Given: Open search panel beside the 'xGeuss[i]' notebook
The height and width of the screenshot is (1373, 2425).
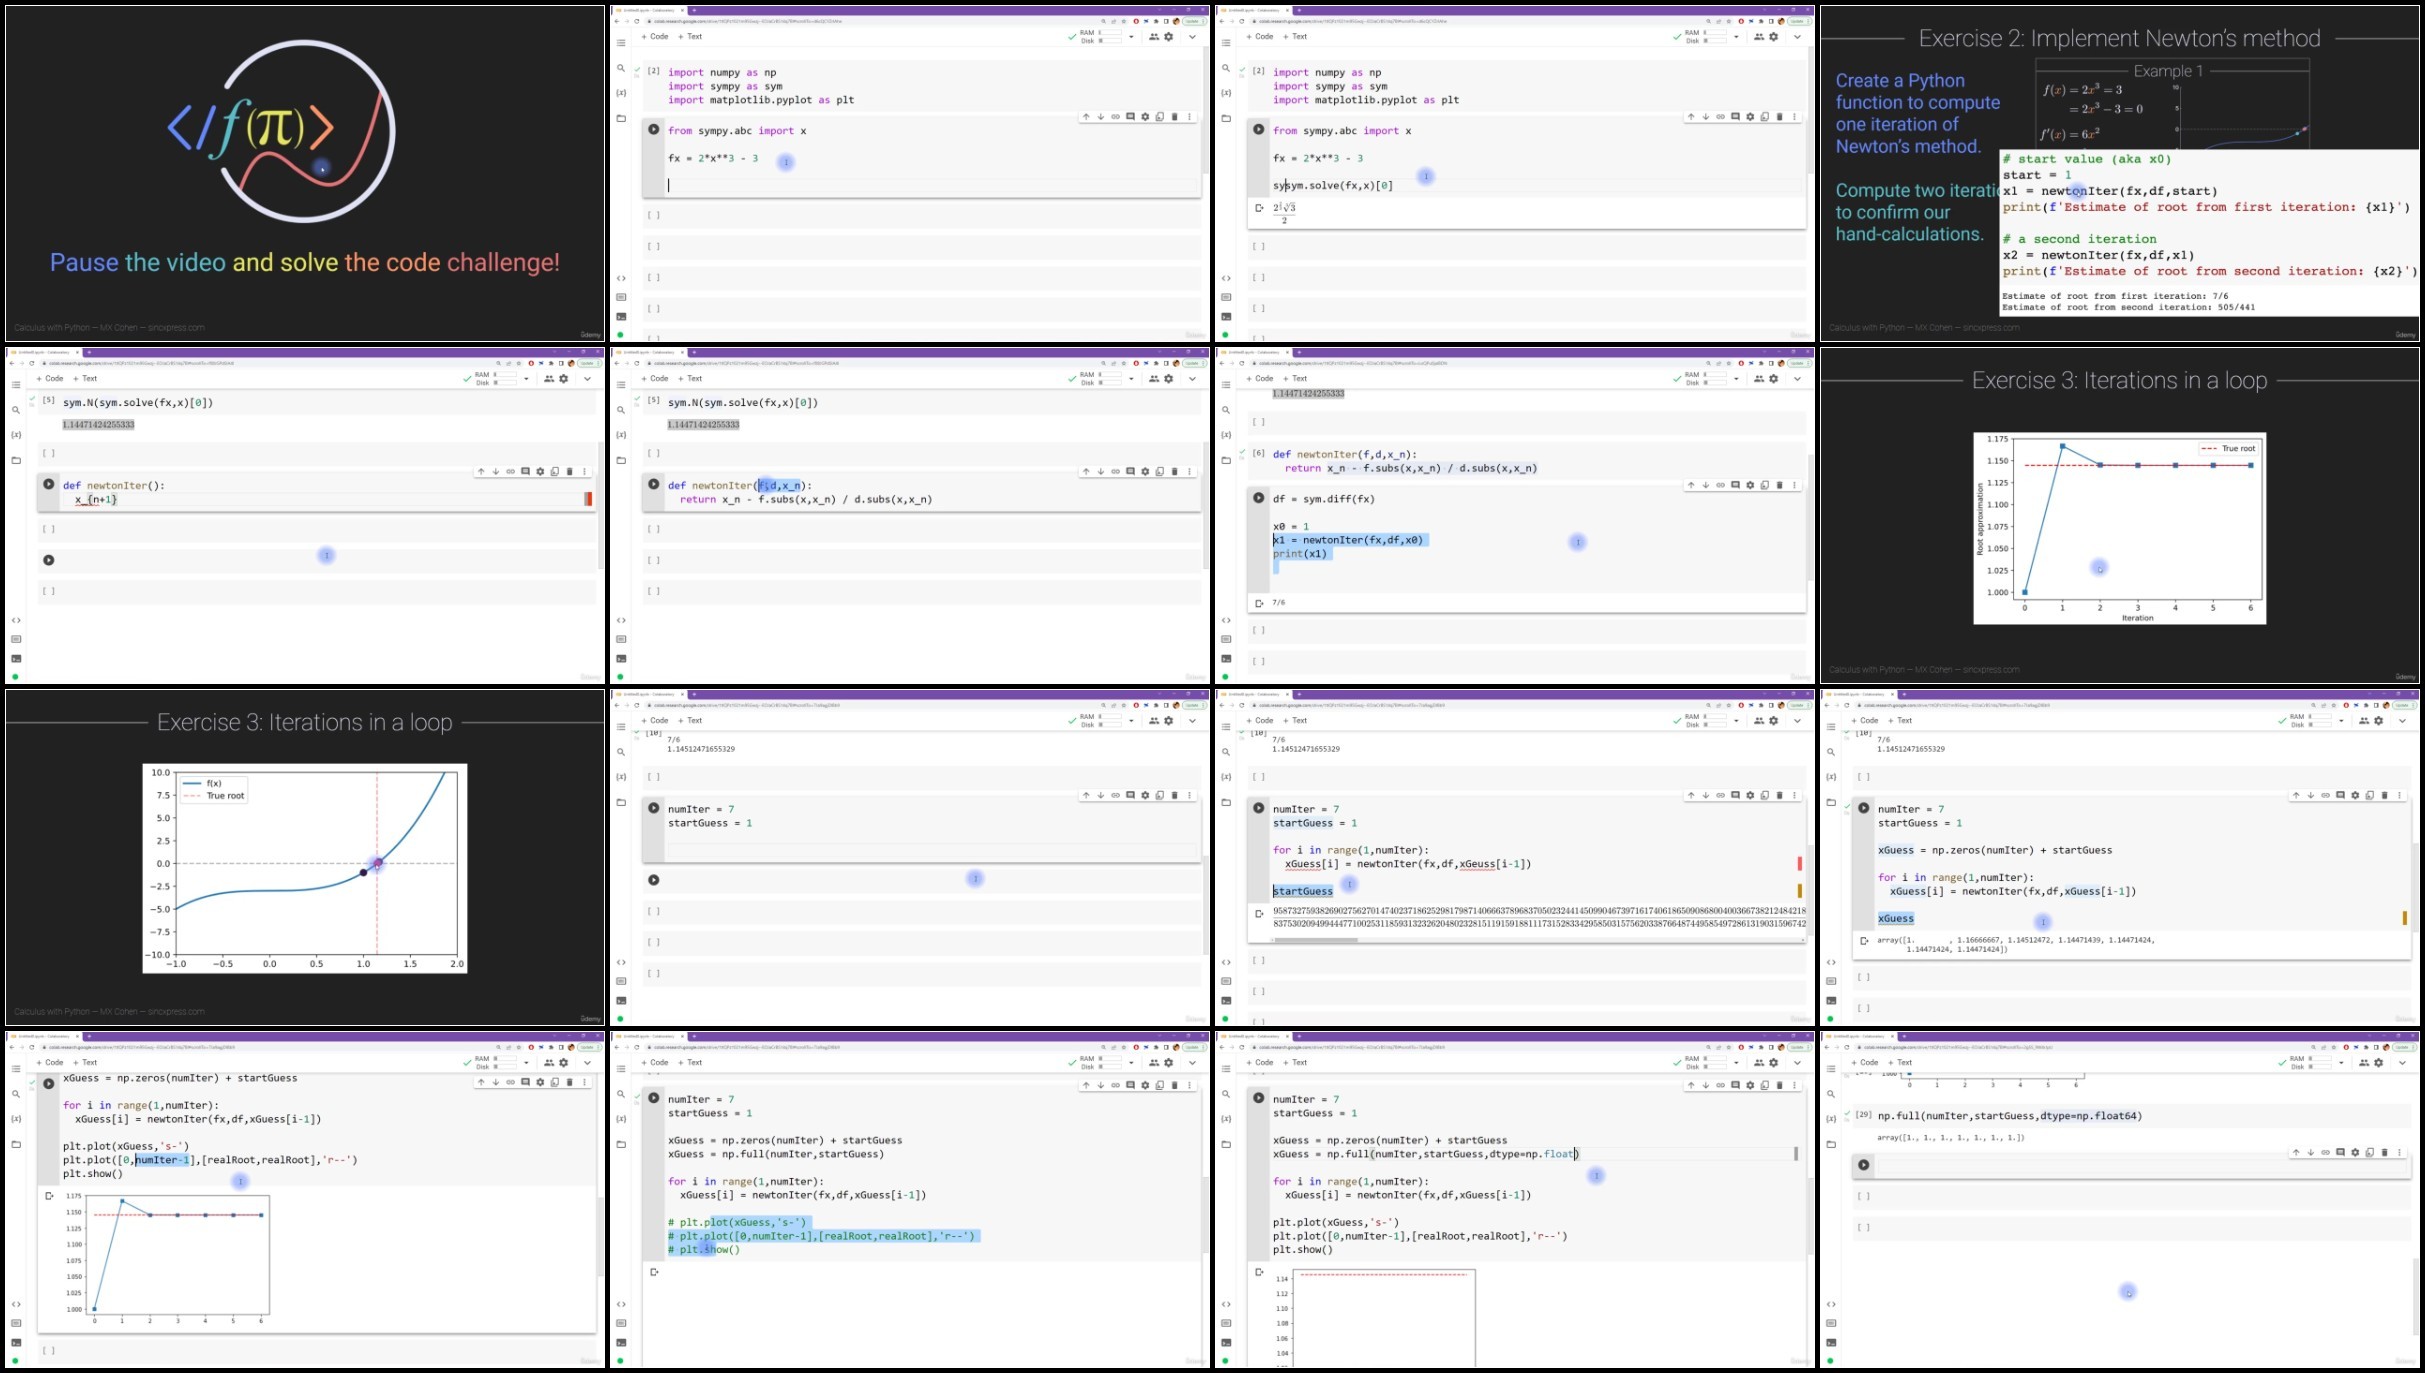Looking at the screenshot, I should 1226,752.
